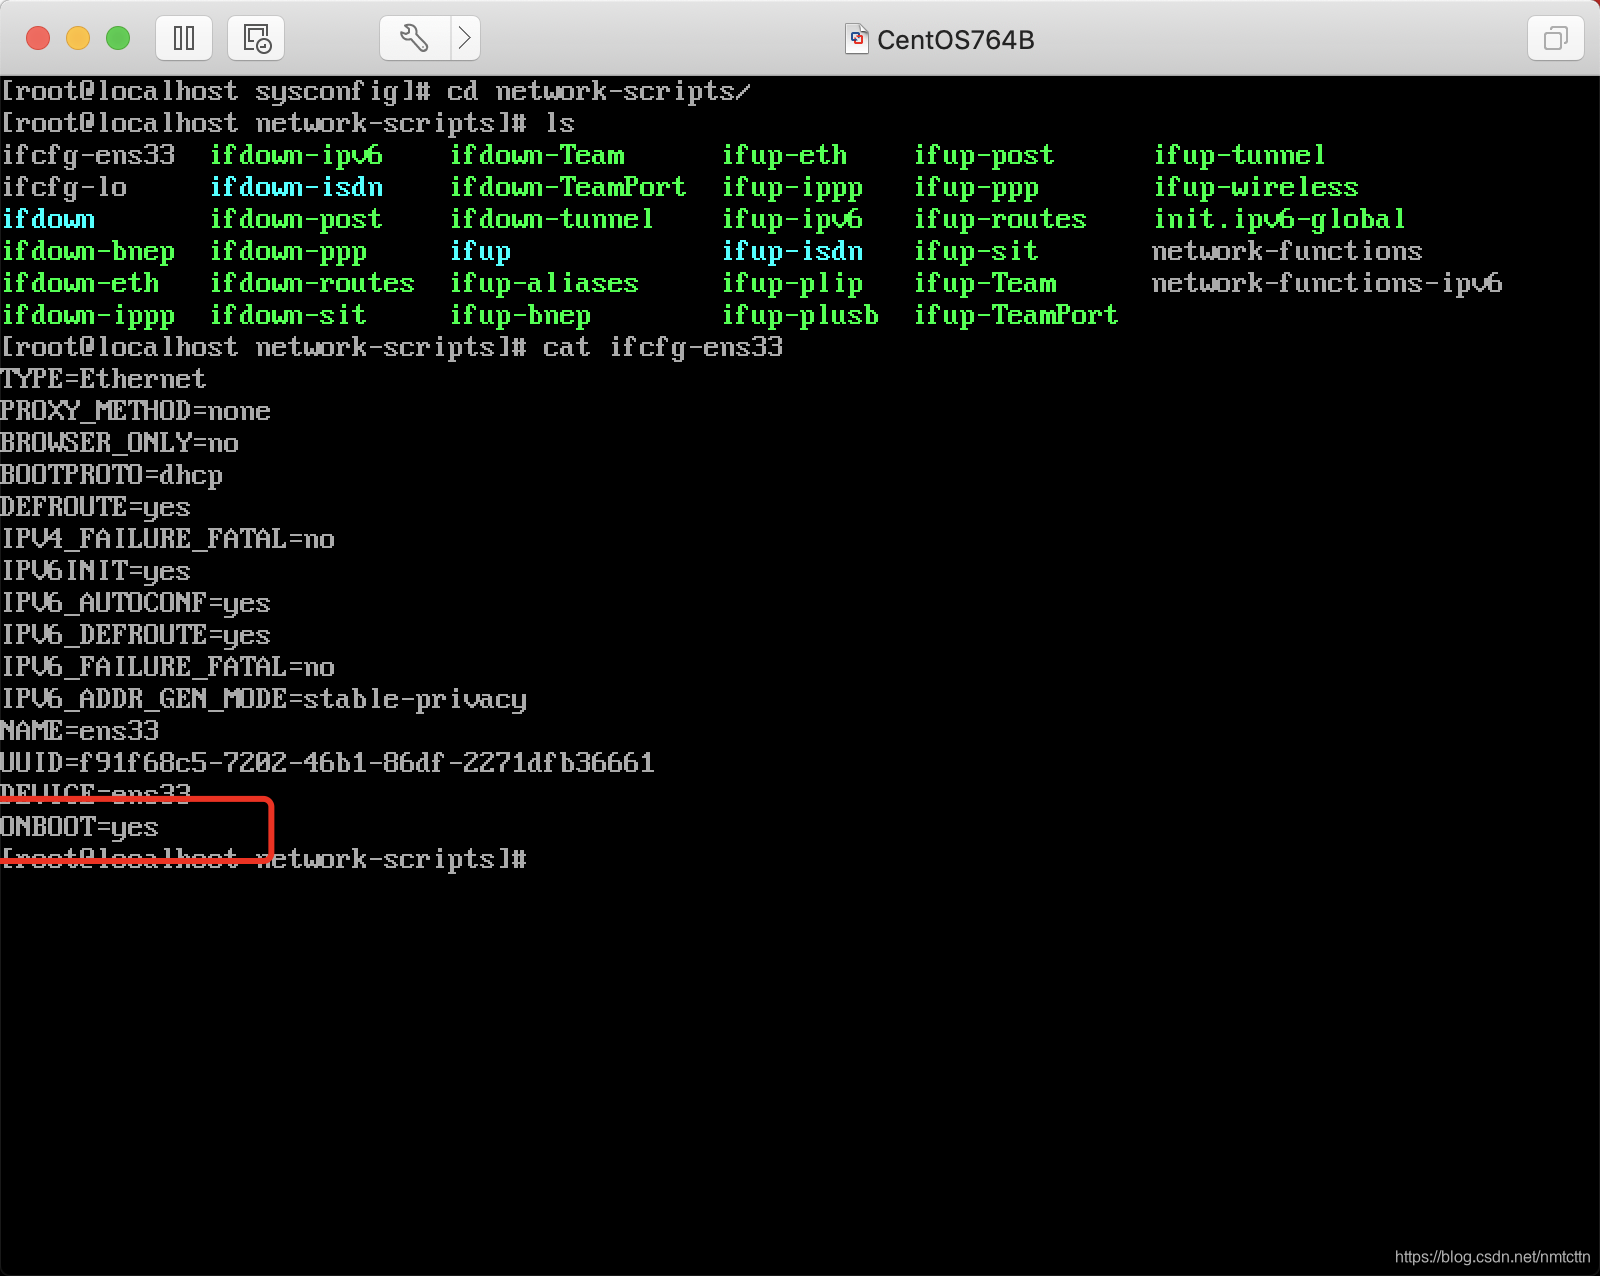Minimize the window with the yellow button
Viewport: 1600px width, 1276px height.
click(78, 39)
